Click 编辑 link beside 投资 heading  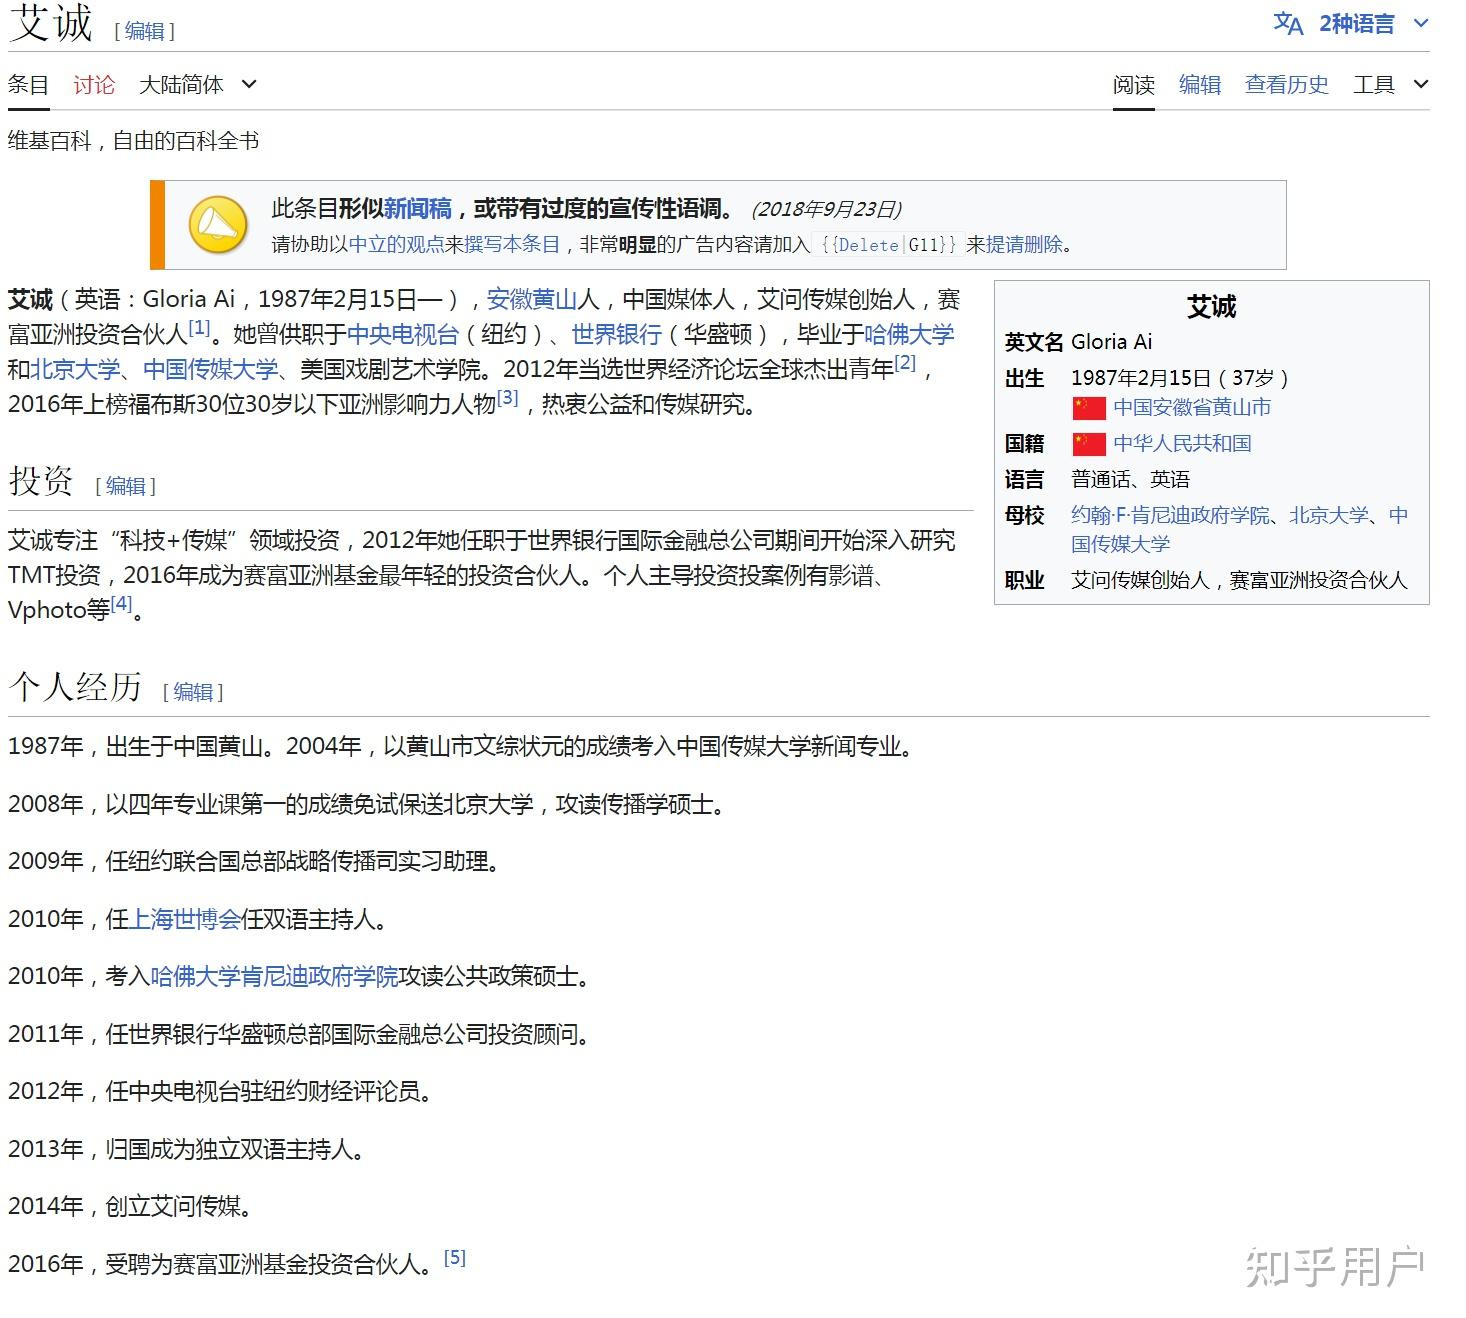126,486
